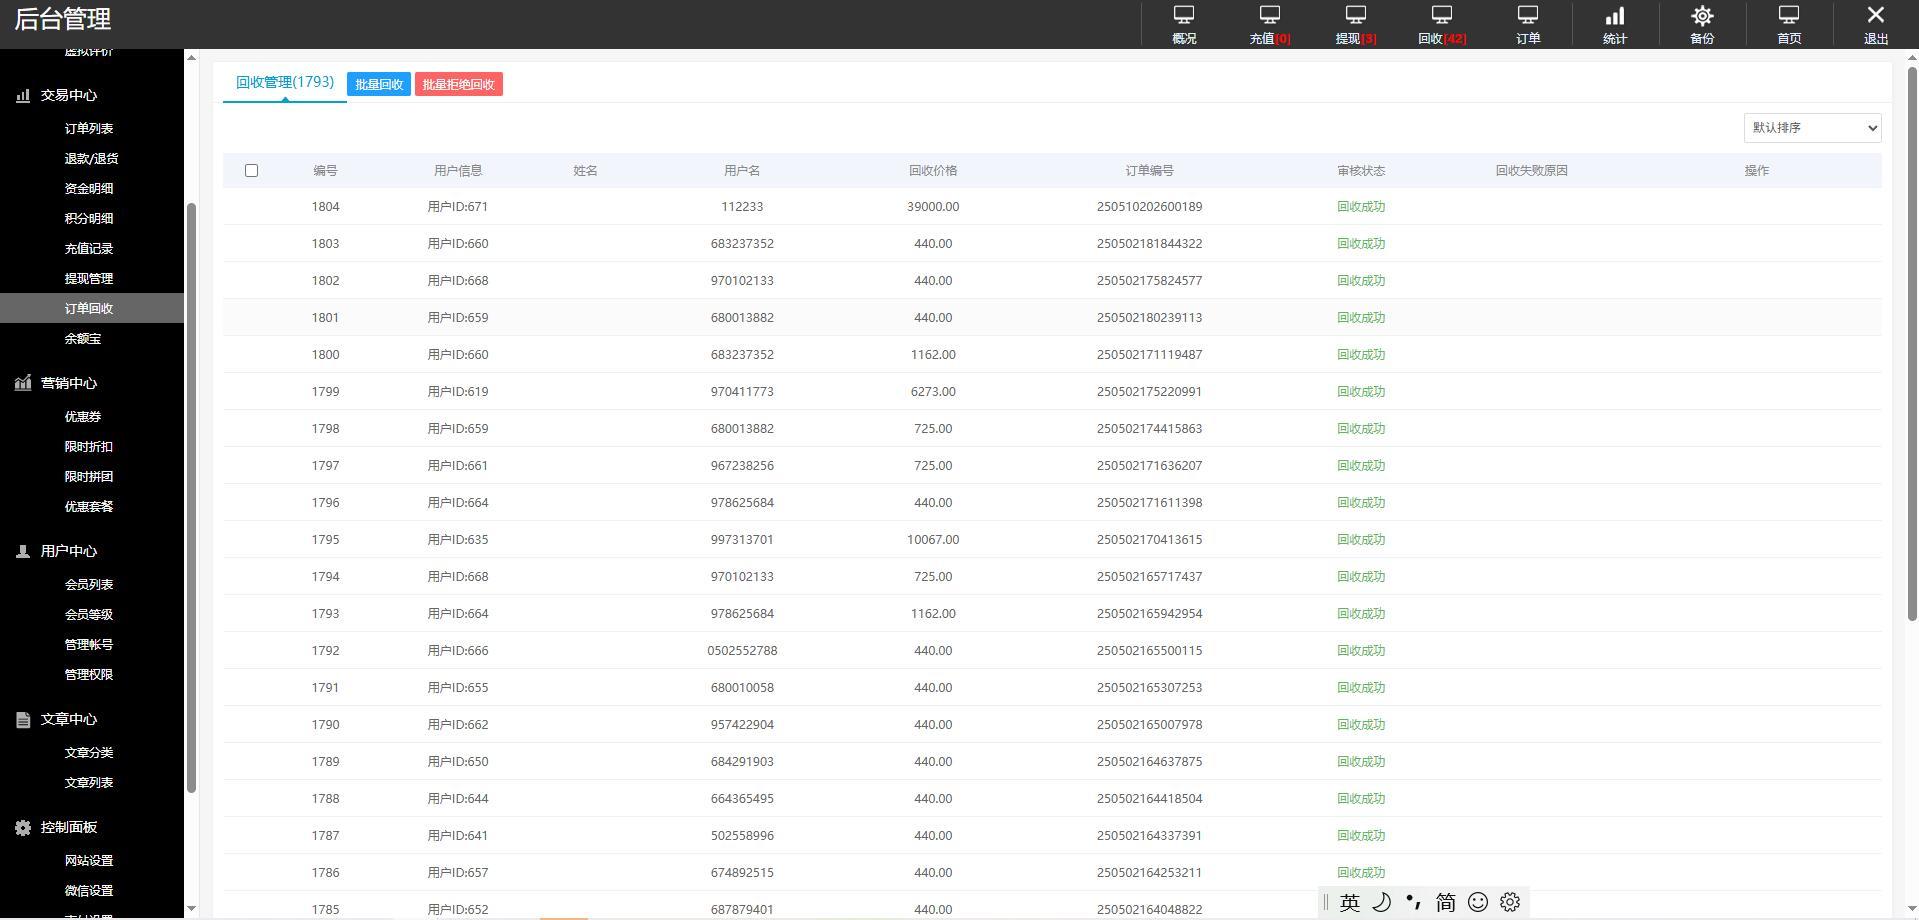Click the 回收价格 column header

point(933,171)
